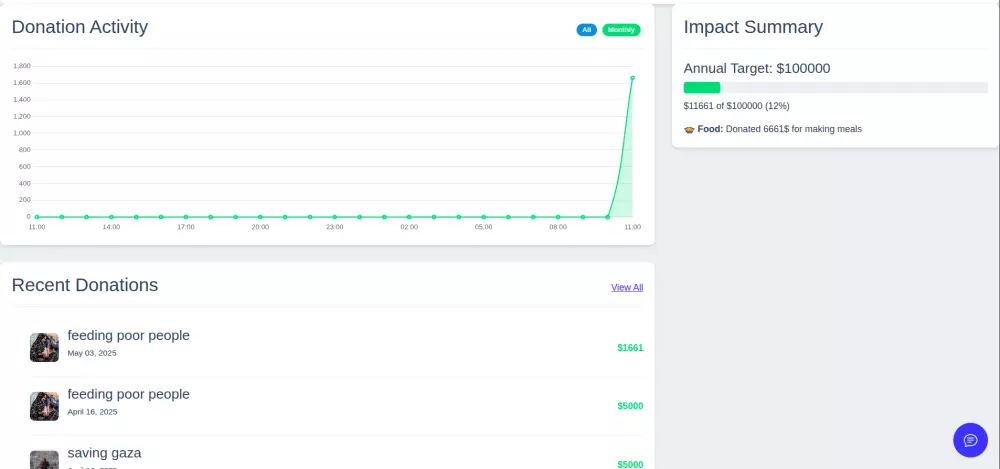Open feeding poor people dated May 03
The width and height of the screenshot is (1000, 469).
pos(128,335)
